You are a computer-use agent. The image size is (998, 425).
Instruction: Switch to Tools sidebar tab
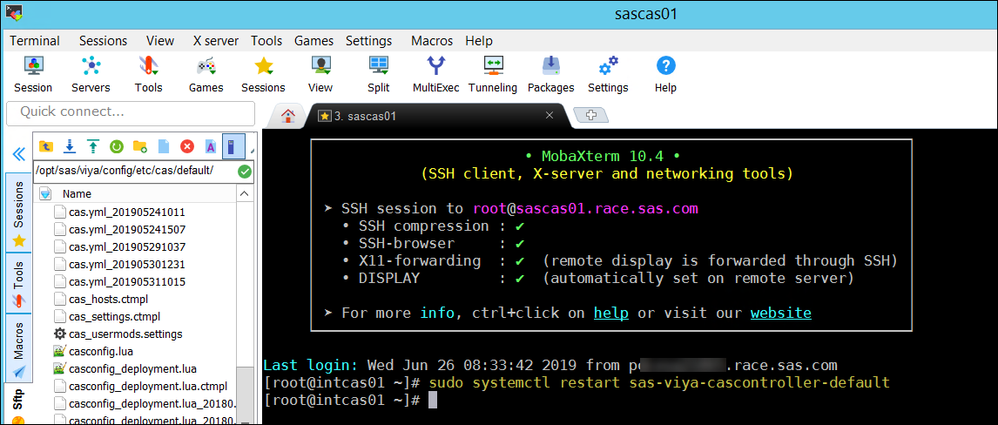pyautogui.click(x=18, y=284)
